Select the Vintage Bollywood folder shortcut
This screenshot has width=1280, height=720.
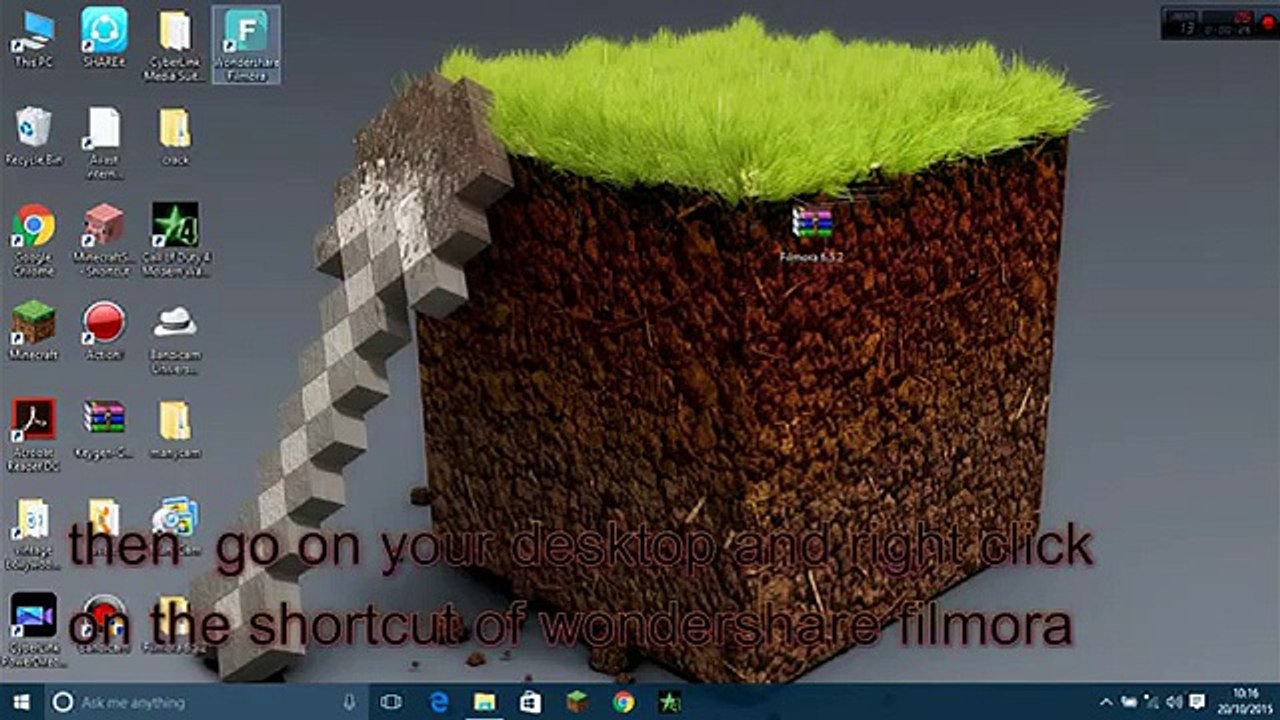(33, 532)
